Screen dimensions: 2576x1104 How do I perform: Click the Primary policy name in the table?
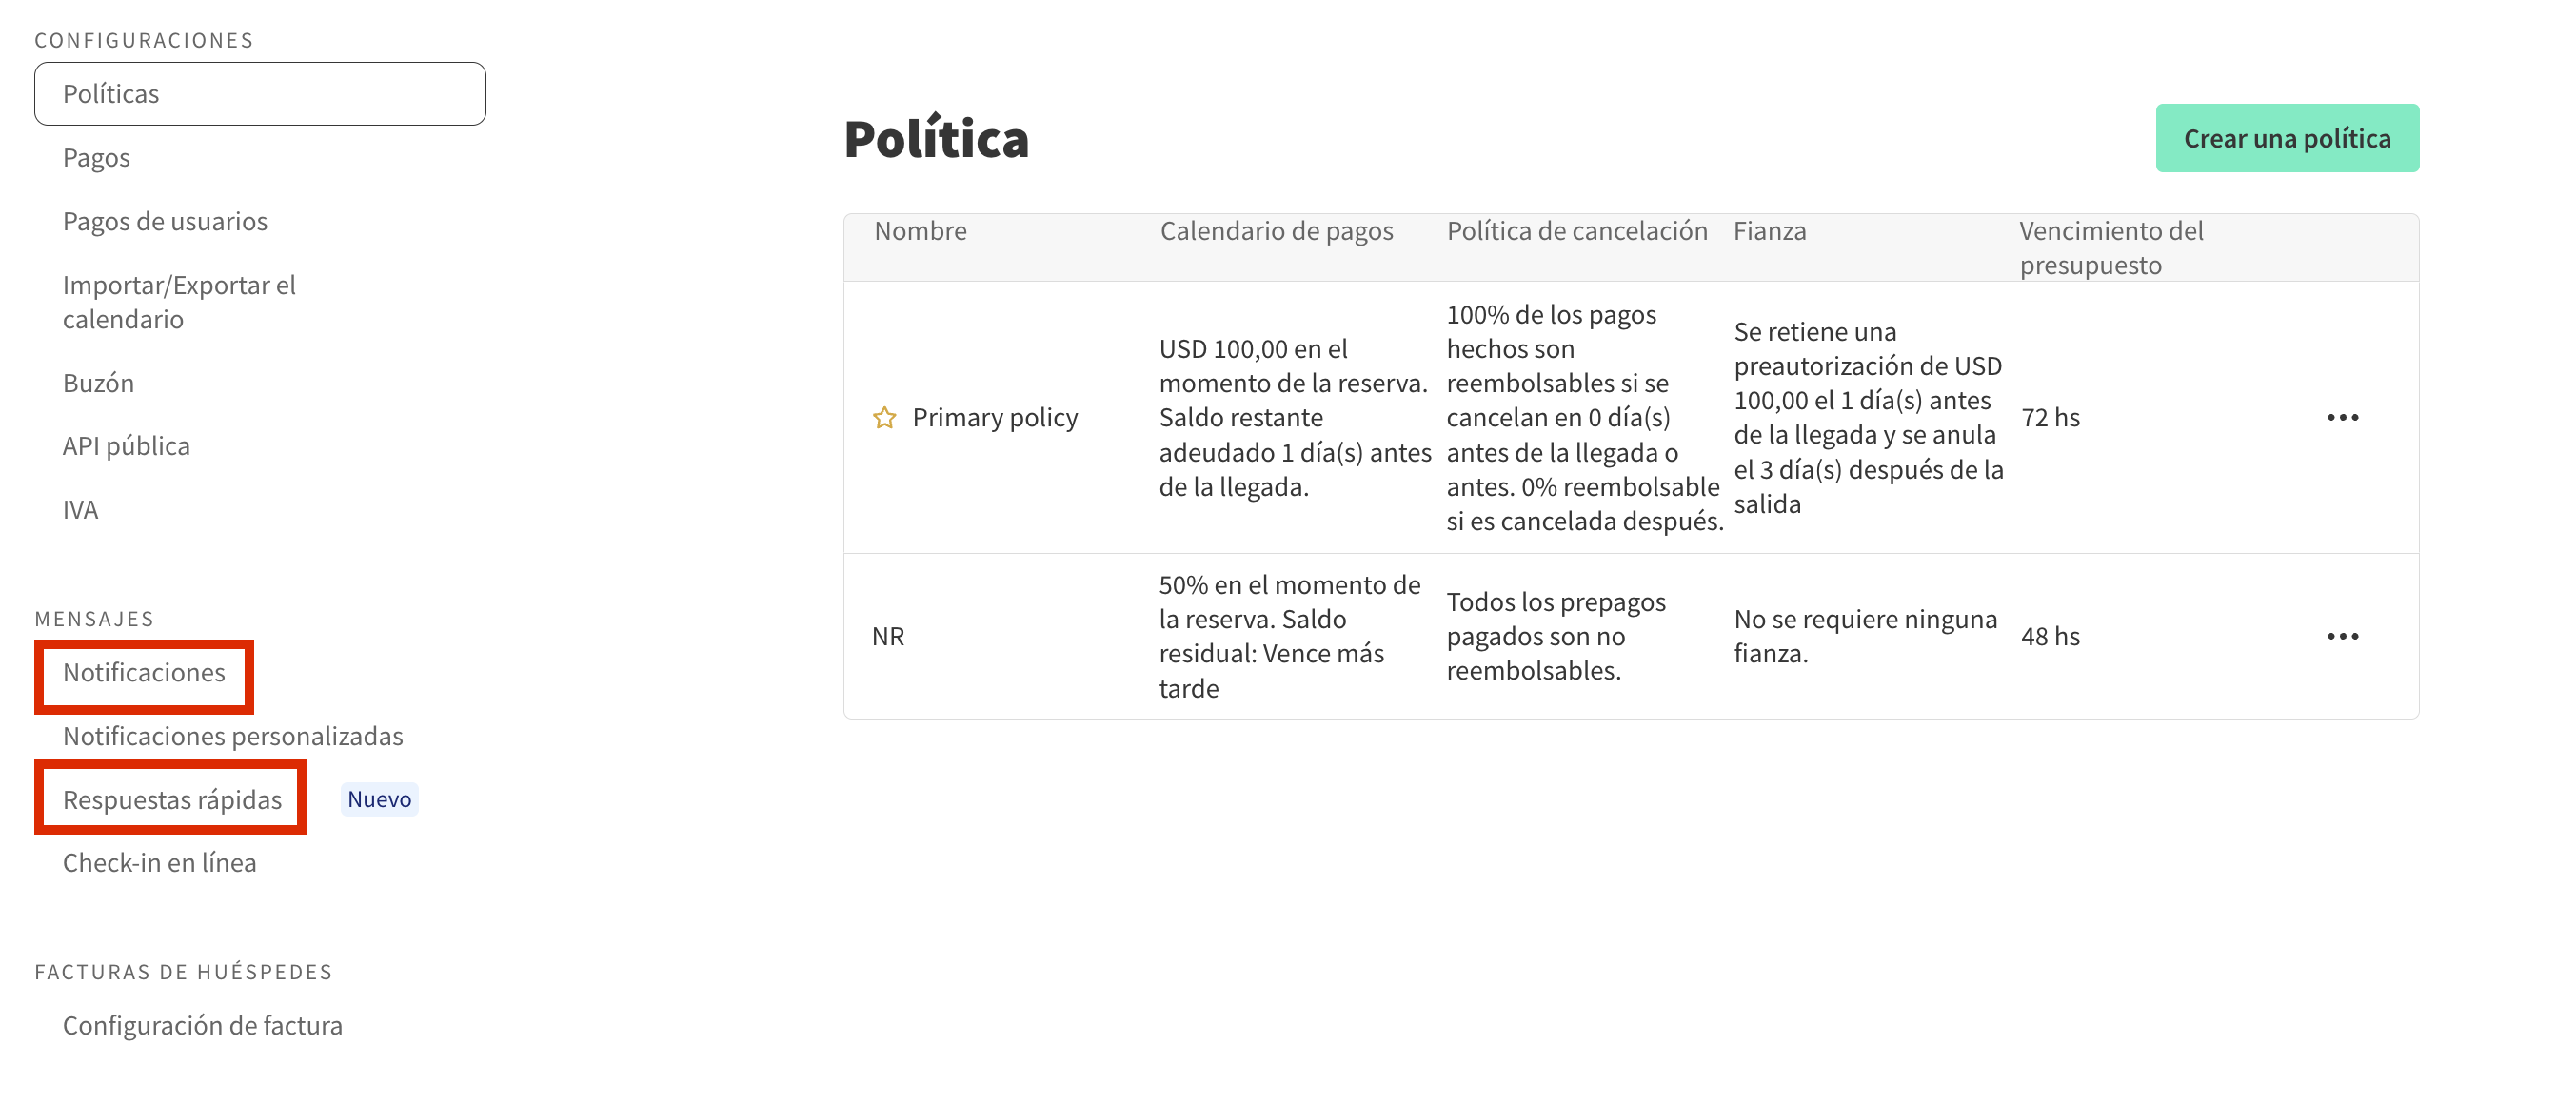pos(995,418)
